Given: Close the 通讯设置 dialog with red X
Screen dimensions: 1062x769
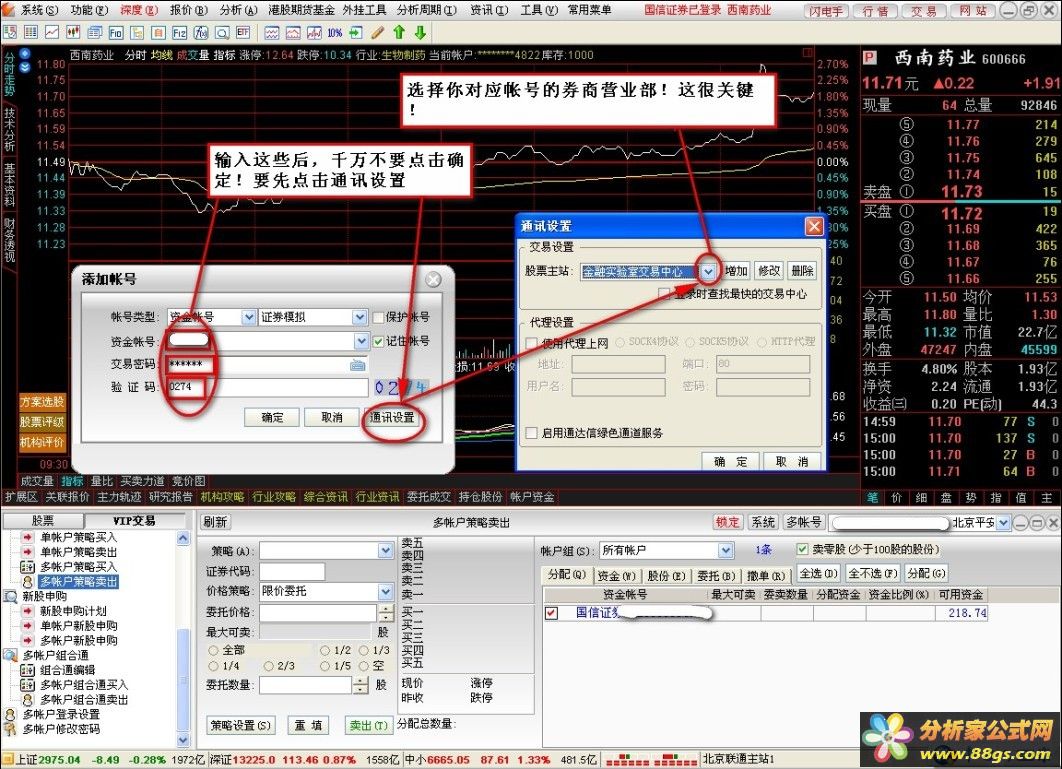Looking at the screenshot, I should point(813,226).
